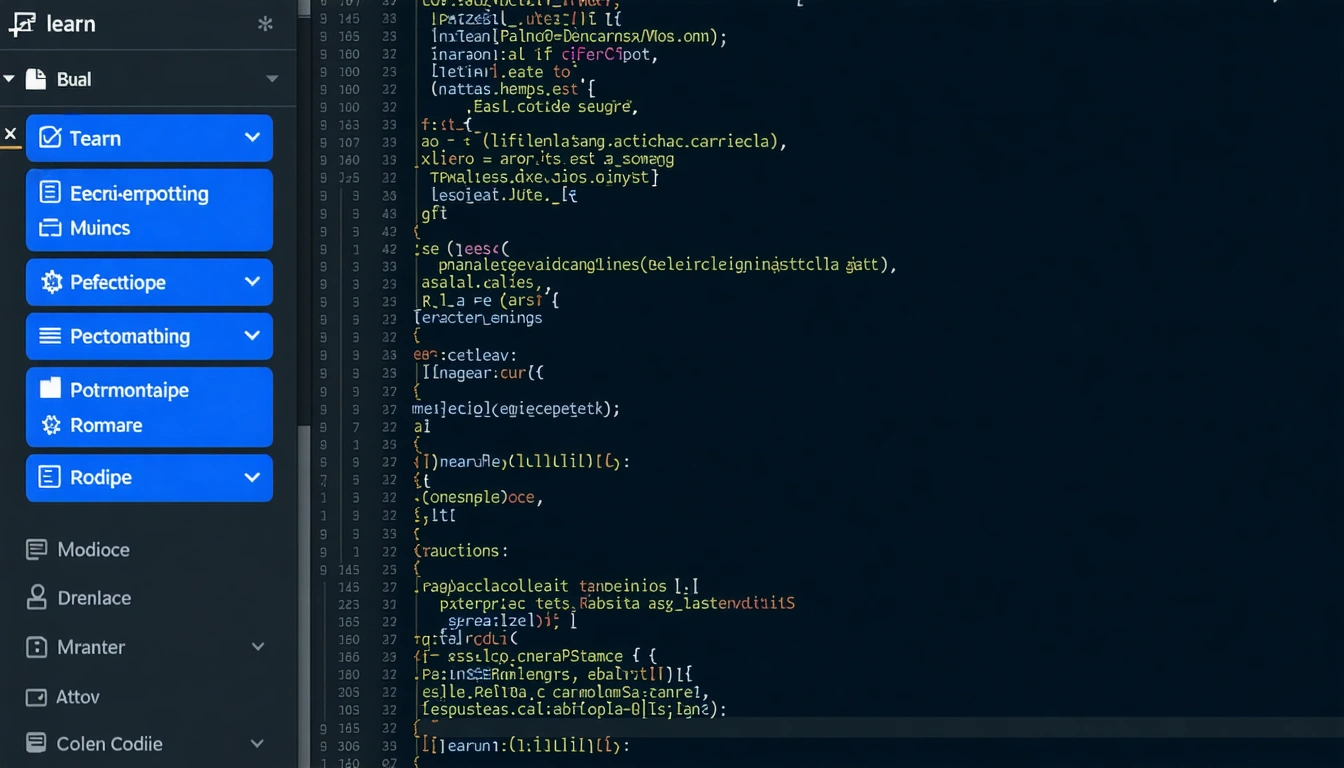Expand the Colen Codiie chevron
Screen dimensions: 1344x768
coord(257,743)
